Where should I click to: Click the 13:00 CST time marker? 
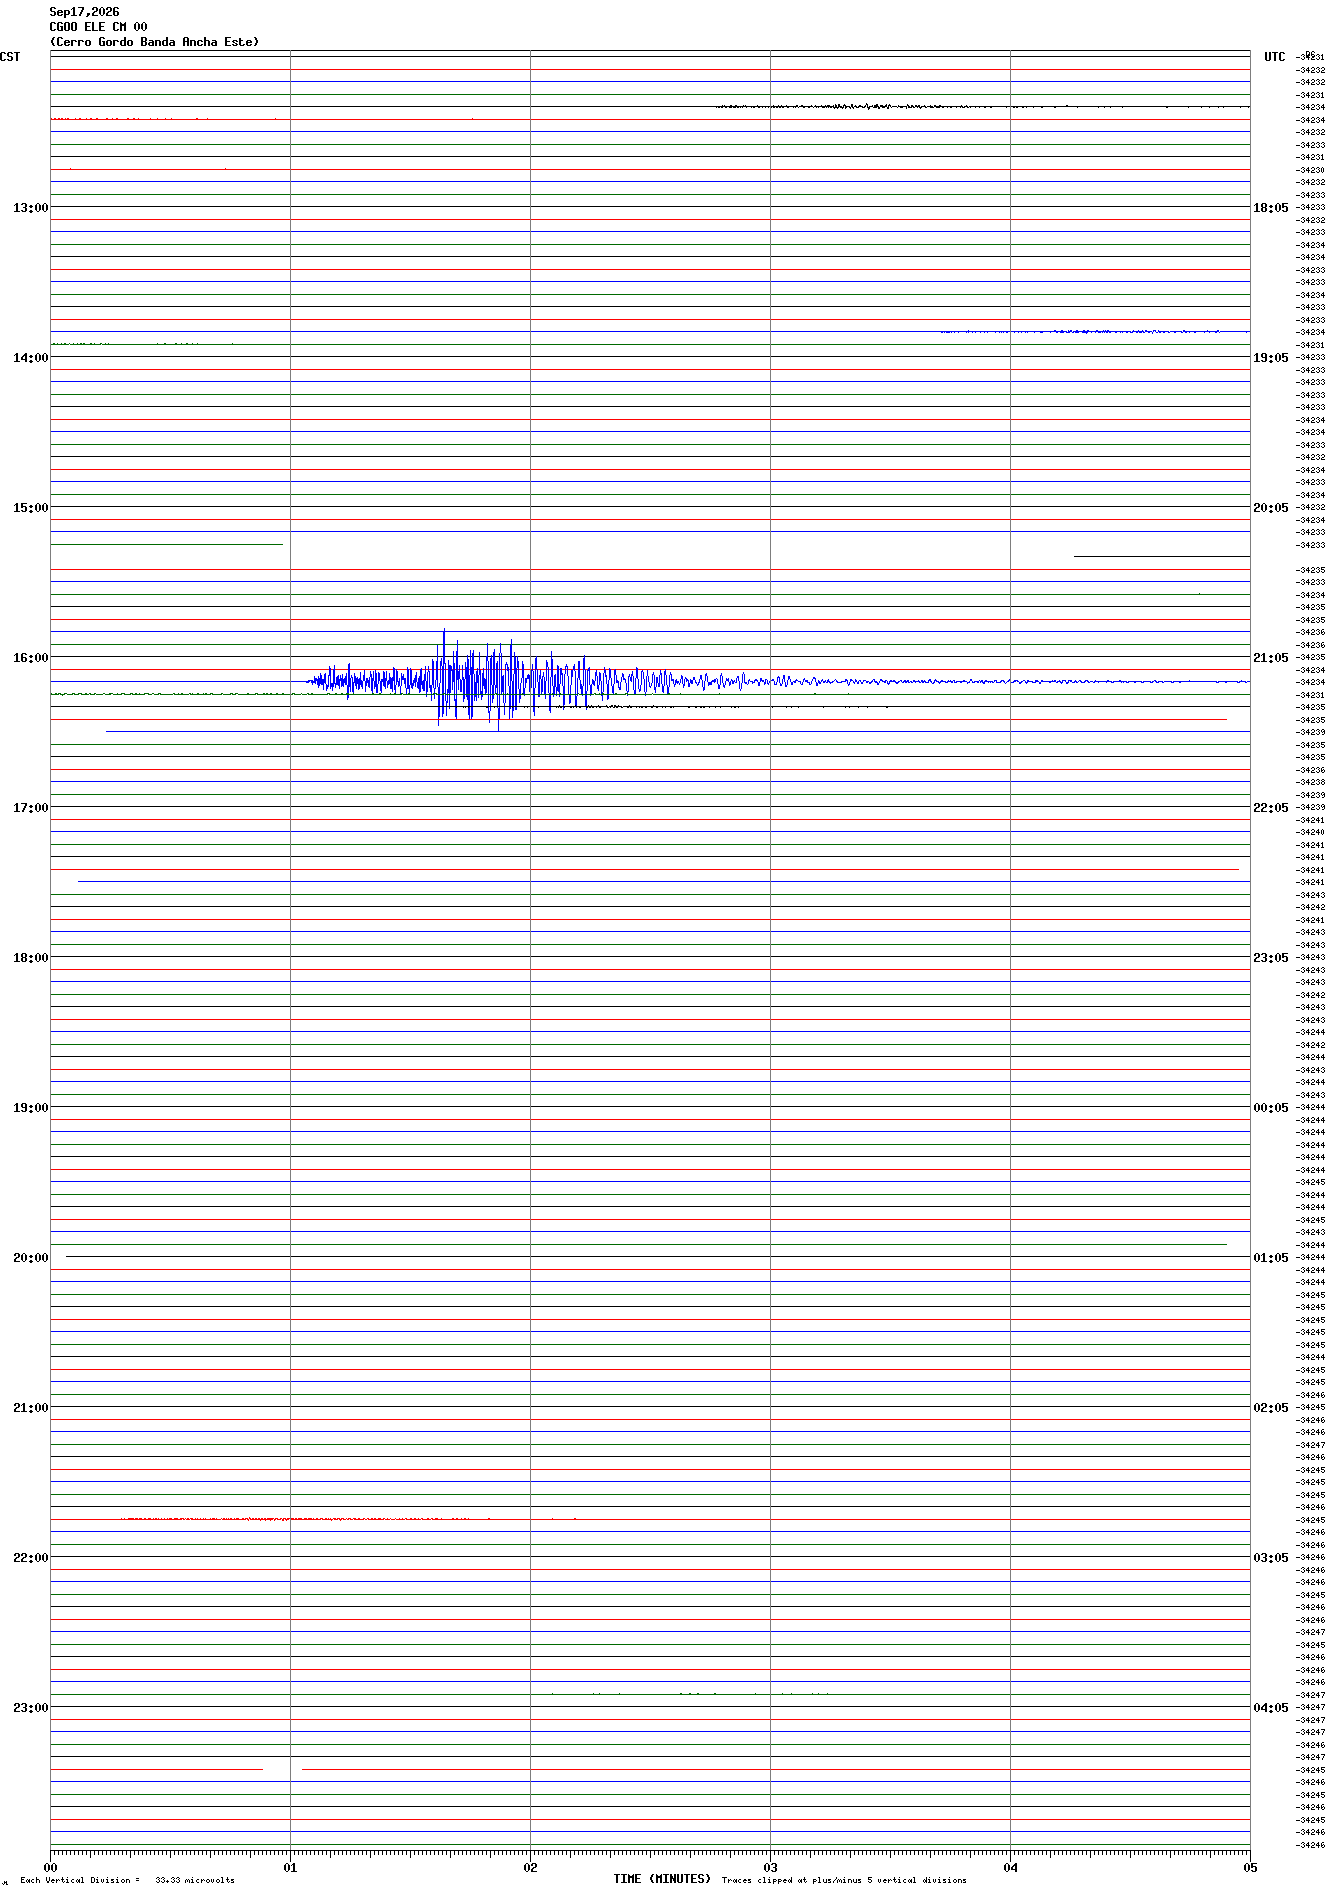[30, 207]
